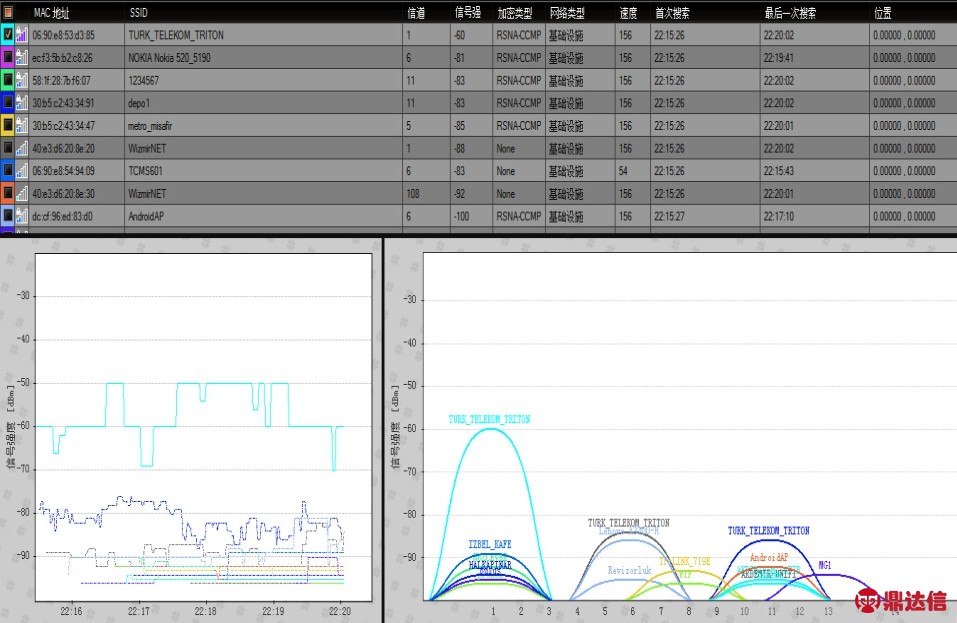Click the metro_misafir SSID cell

[150, 126]
